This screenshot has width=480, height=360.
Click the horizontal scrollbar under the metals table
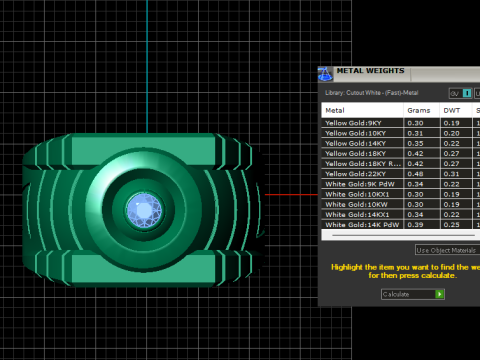point(403,235)
